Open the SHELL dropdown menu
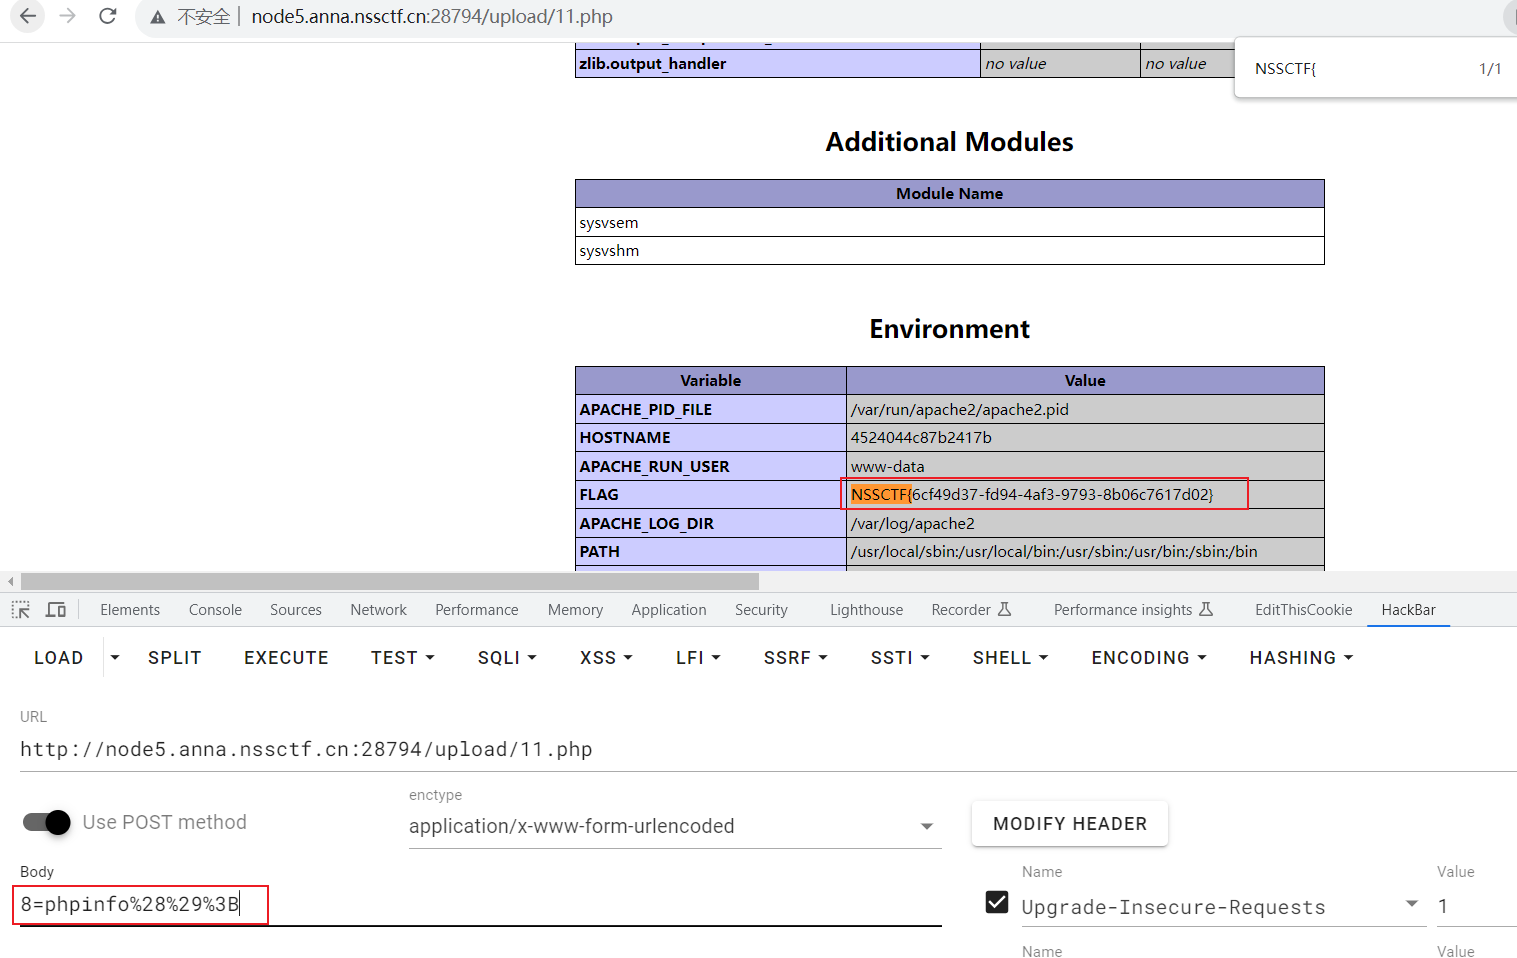The width and height of the screenshot is (1517, 958). 1010,658
